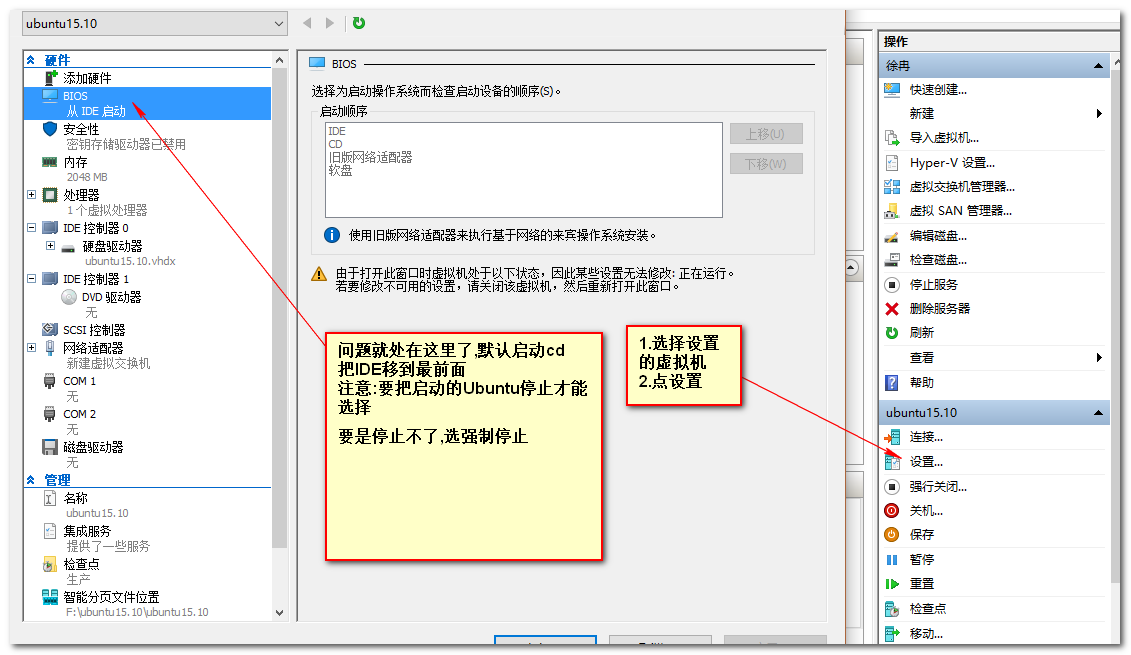Click the 下移(W) button
The width and height of the screenshot is (1131, 655).
click(766, 164)
